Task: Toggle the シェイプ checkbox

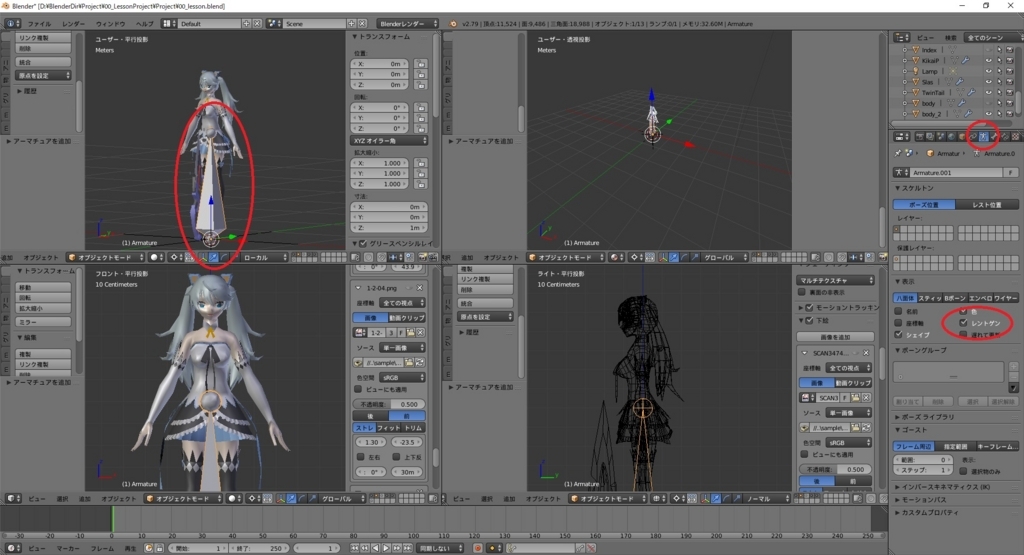Action: pyautogui.click(x=899, y=334)
